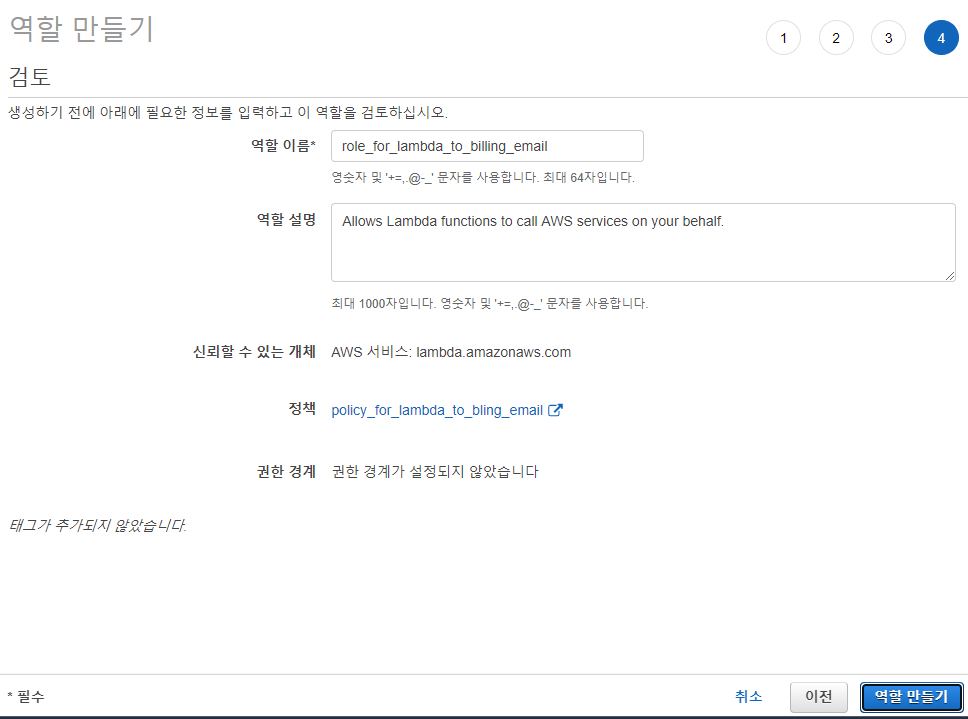Go to step 2 of the wizard
This screenshot has height=719, width=968.
pyautogui.click(x=836, y=38)
